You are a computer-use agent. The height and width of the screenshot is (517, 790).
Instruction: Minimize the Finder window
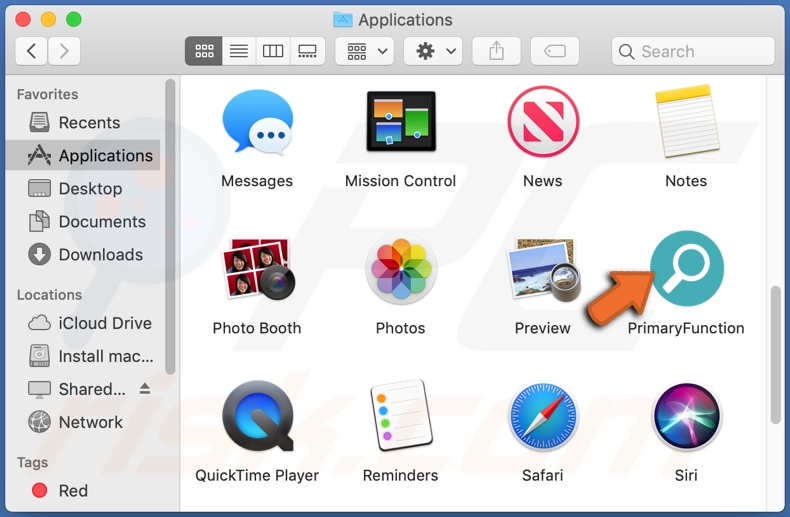[x=48, y=20]
